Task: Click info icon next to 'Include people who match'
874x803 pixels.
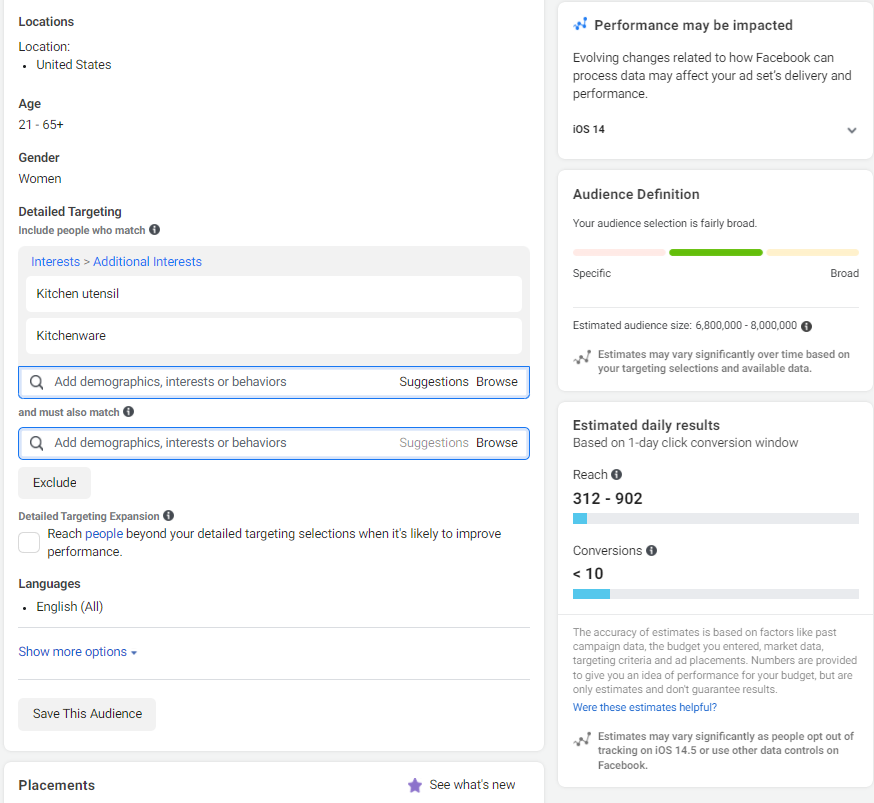Action: (155, 230)
